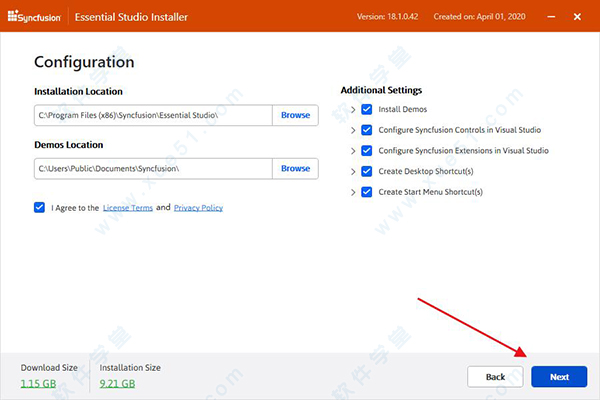Expand Create Start Menu Shortcut(s) chevron
This screenshot has width=600, height=400.
click(x=353, y=192)
